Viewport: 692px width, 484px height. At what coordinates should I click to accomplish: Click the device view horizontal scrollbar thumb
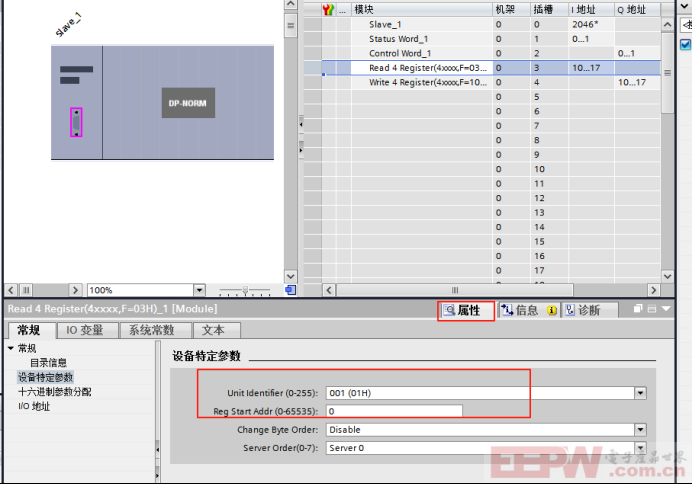tap(26, 290)
